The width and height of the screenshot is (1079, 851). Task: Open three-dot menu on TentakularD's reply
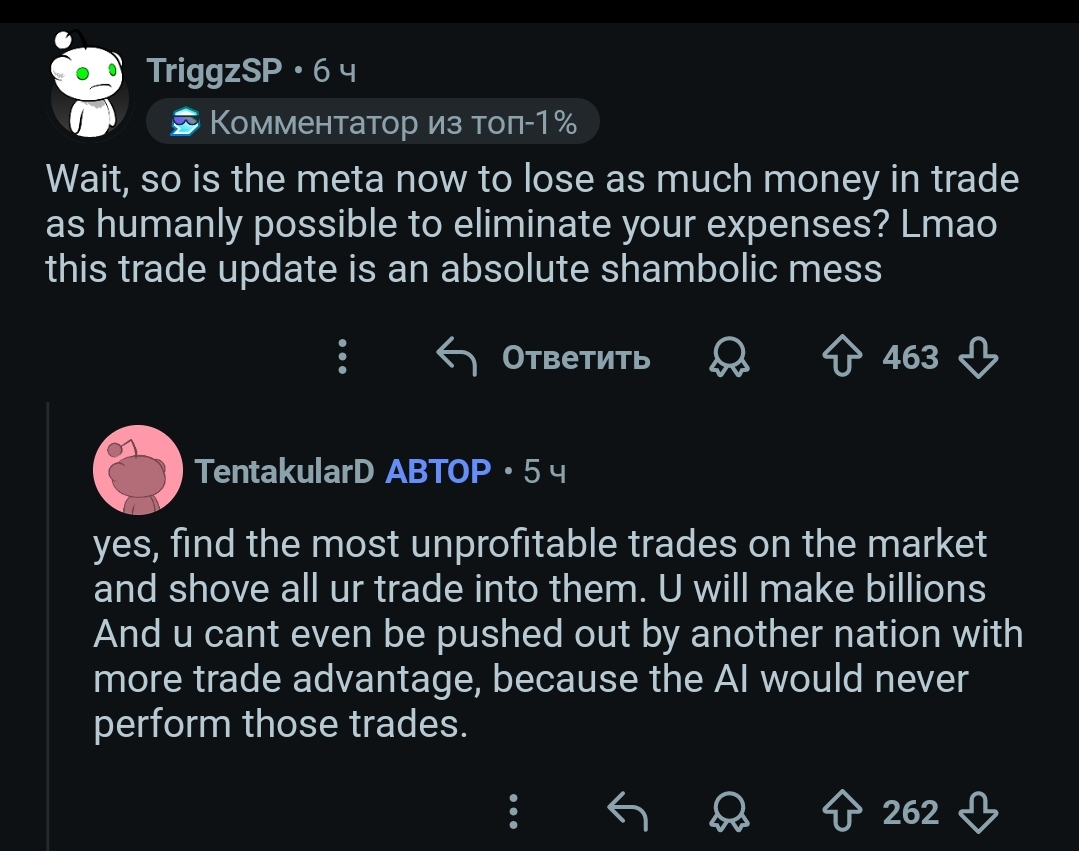(514, 811)
